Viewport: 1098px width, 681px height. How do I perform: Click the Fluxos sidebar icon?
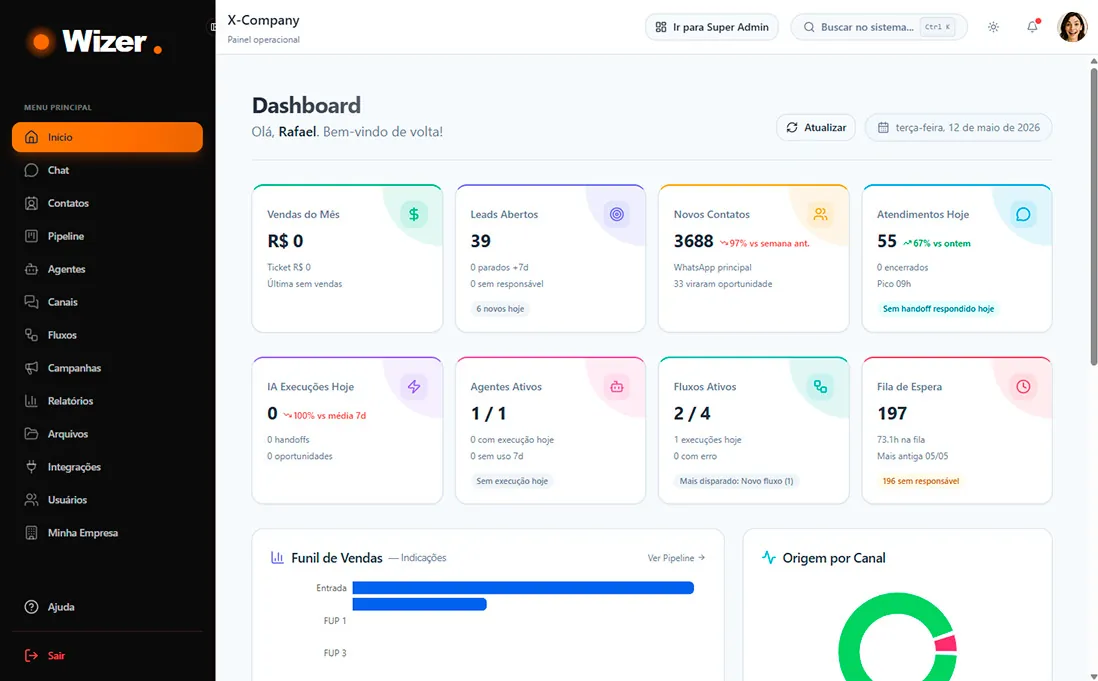[32, 335]
